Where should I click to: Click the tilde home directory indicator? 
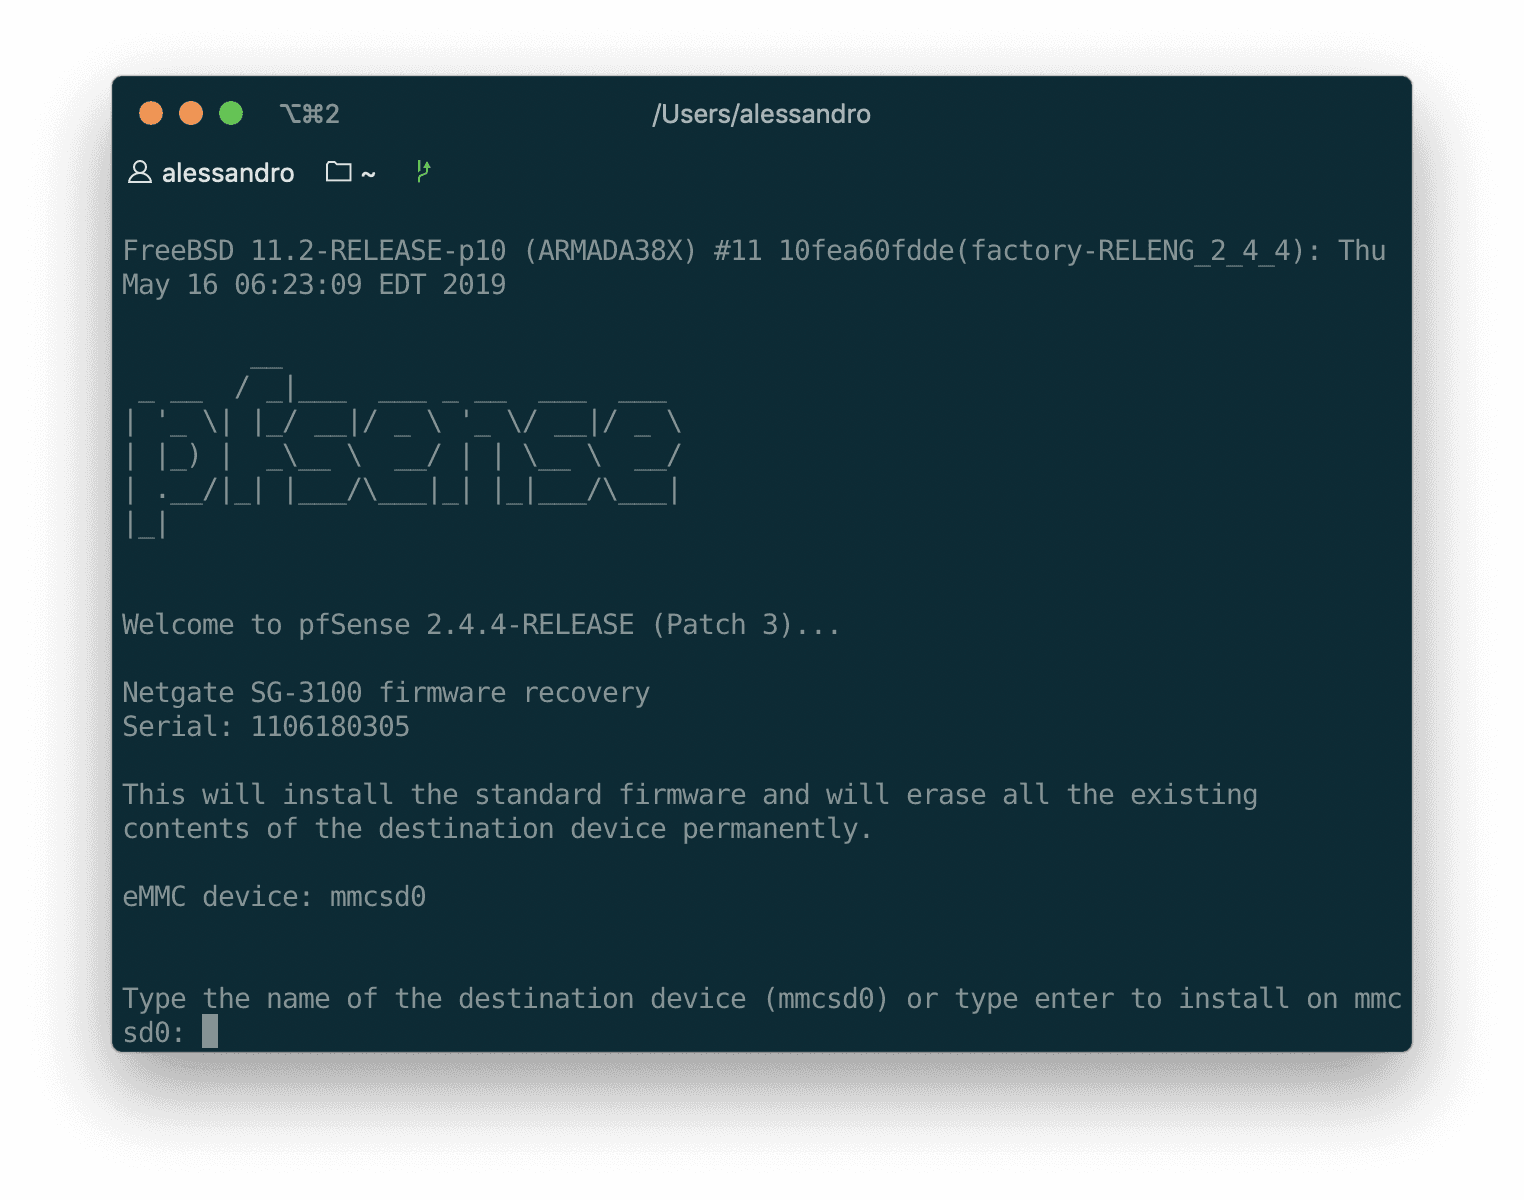click(368, 175)
